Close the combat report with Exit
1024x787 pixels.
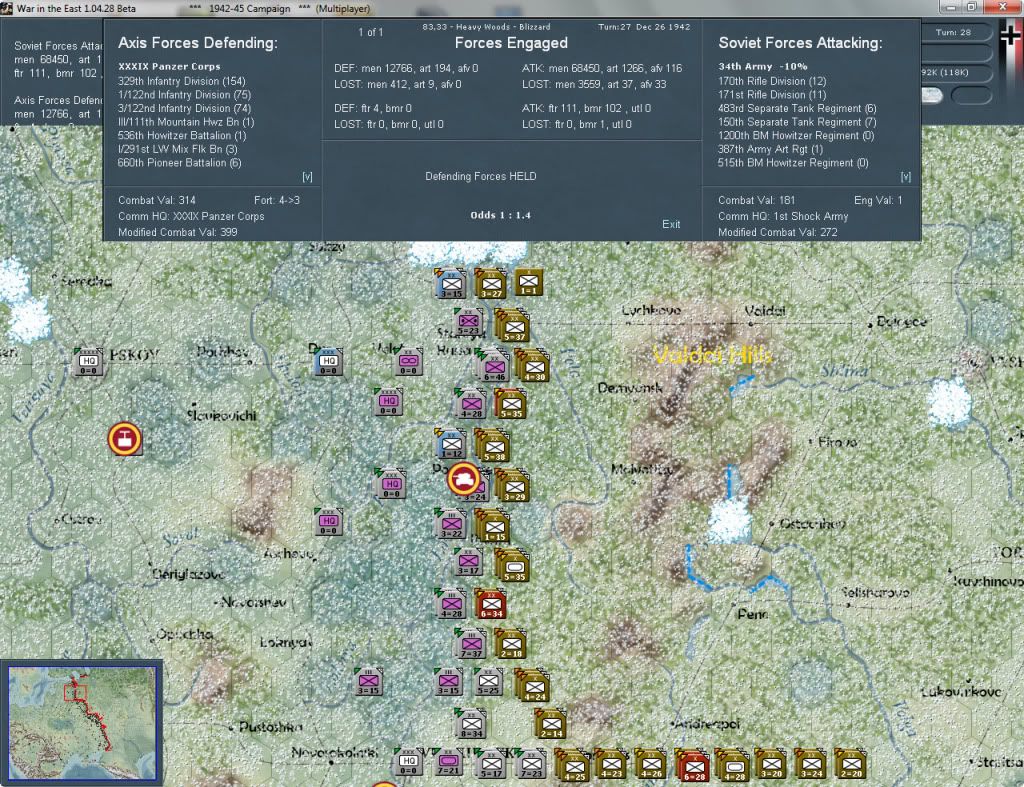point(671,224)
